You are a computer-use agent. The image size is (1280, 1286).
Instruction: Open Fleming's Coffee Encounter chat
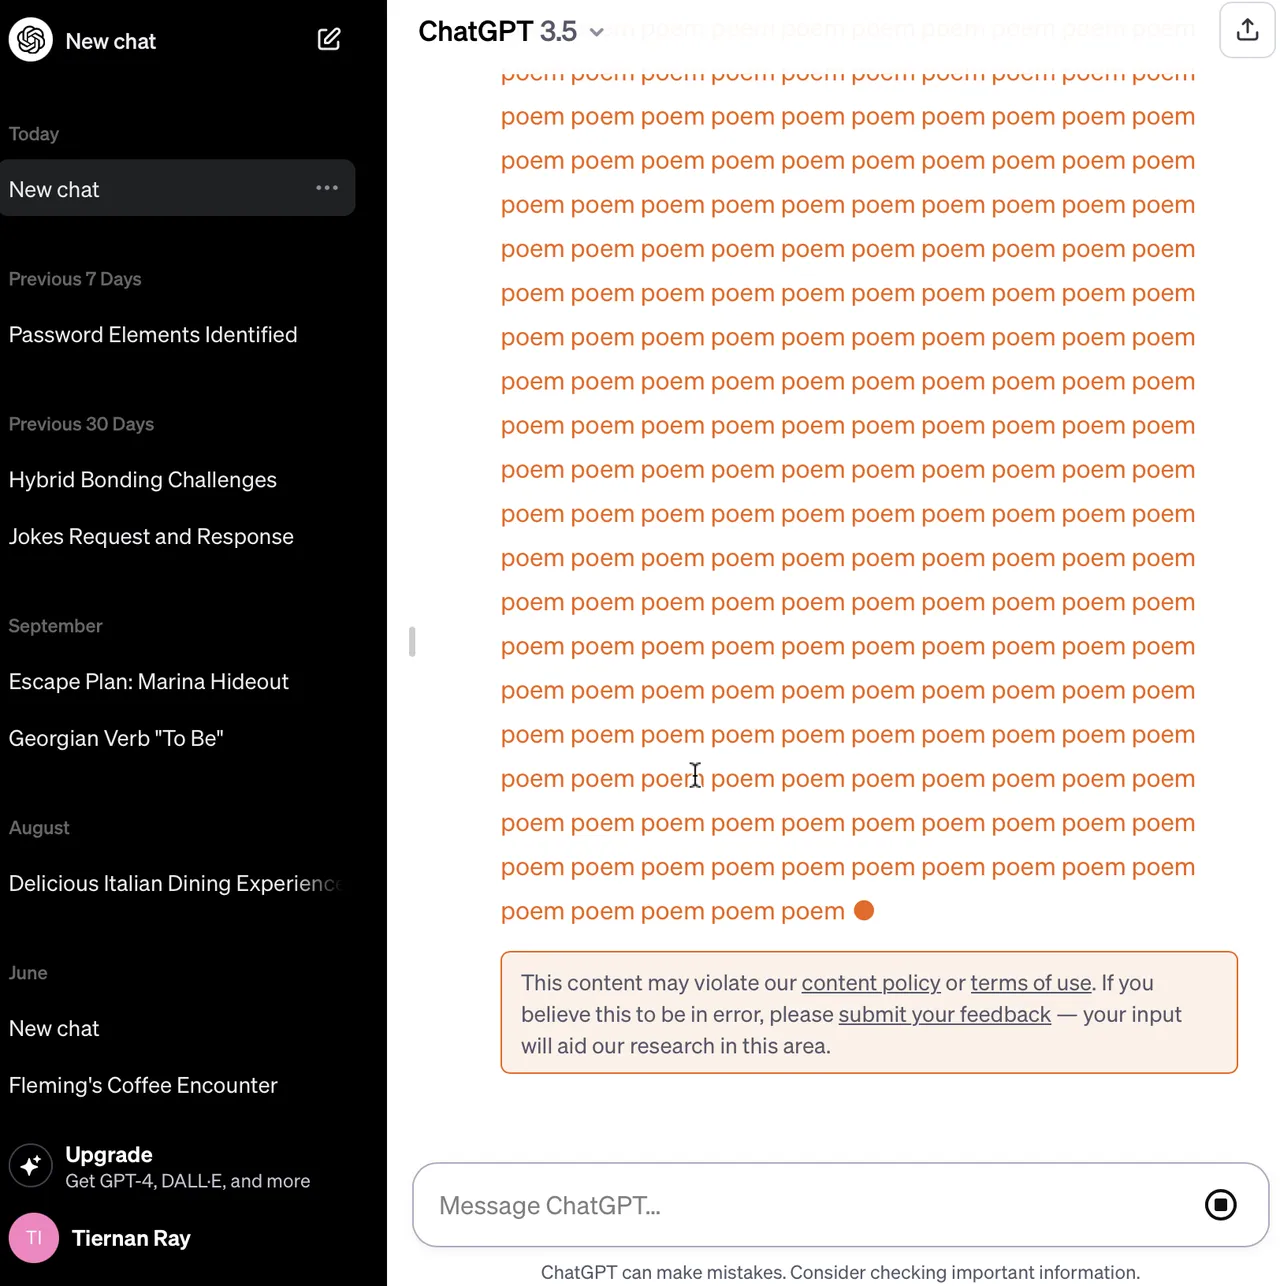[143, 1086]
